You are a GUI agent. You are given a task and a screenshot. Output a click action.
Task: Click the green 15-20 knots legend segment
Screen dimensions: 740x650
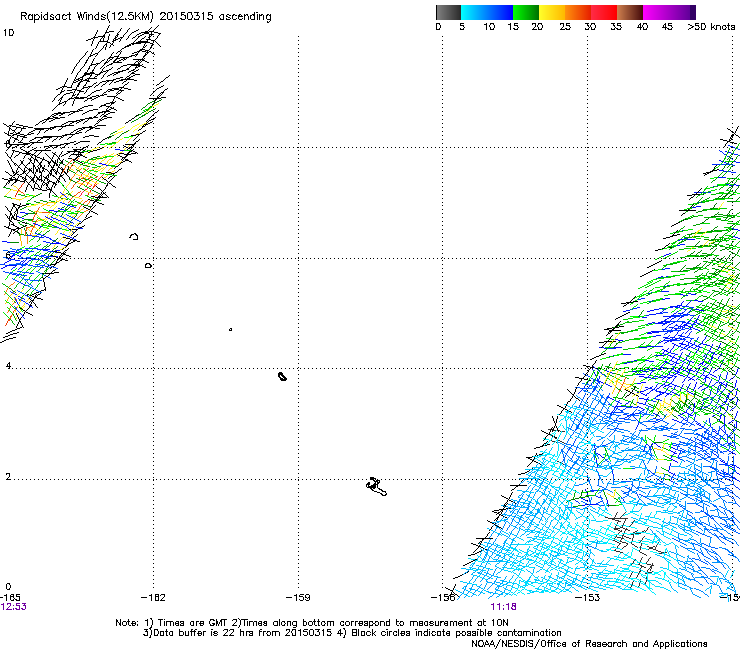click(x=526, y=12)
